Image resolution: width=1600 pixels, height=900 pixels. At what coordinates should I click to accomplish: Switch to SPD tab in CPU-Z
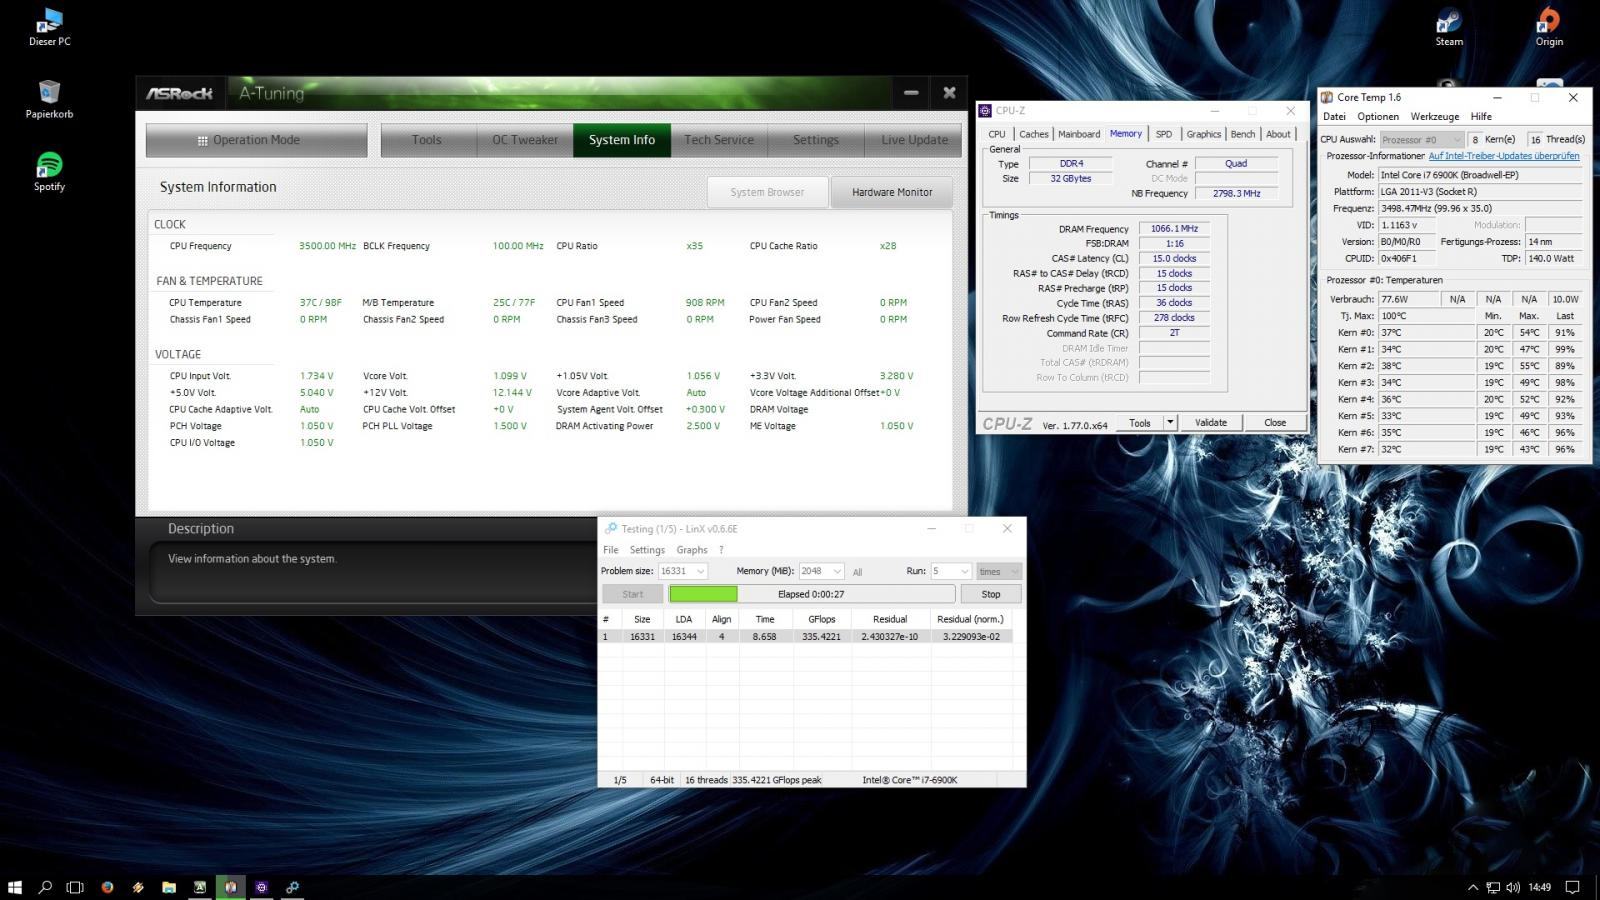[x=1164, y=134]
